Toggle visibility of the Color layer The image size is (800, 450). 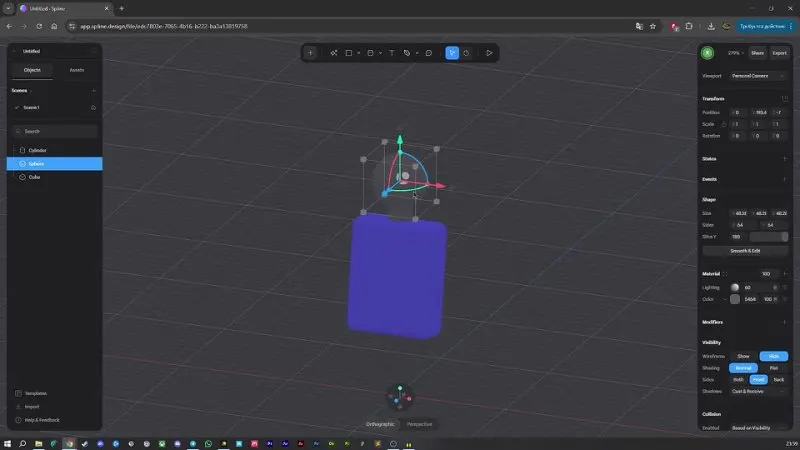click(x=785, y=299)
